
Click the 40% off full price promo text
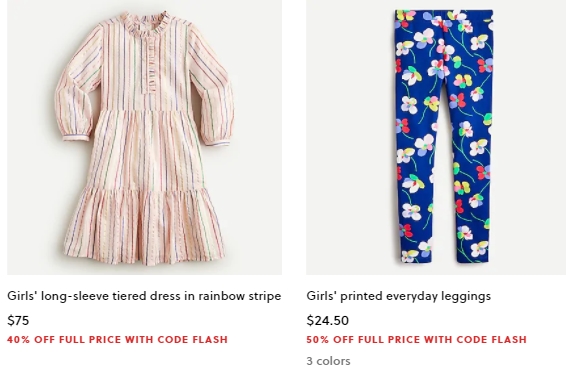pos(117,340)
